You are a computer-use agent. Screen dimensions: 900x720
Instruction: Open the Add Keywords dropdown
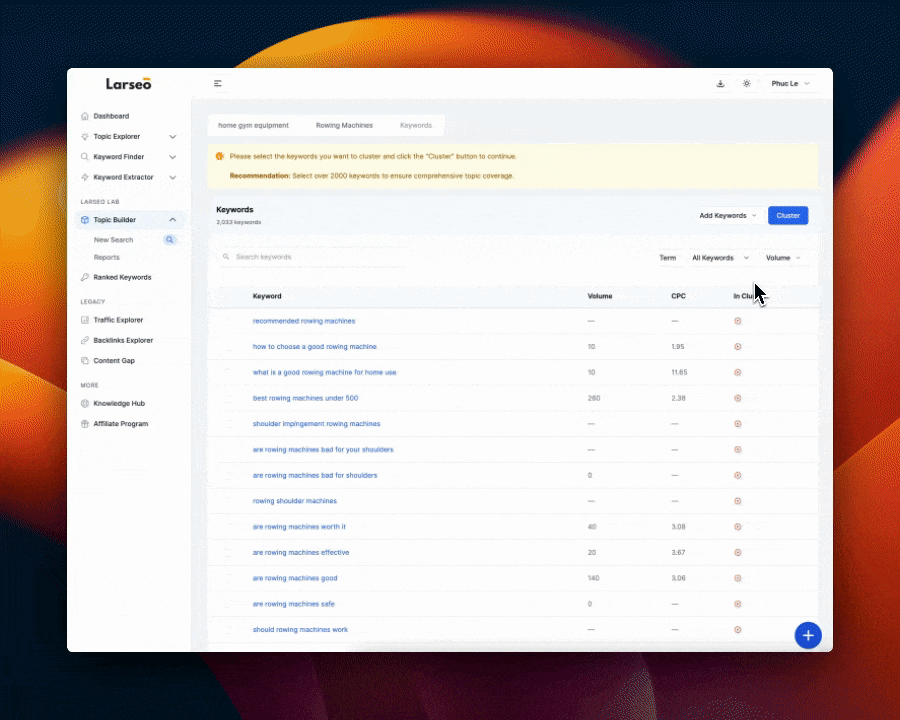[x=728, y=216]
